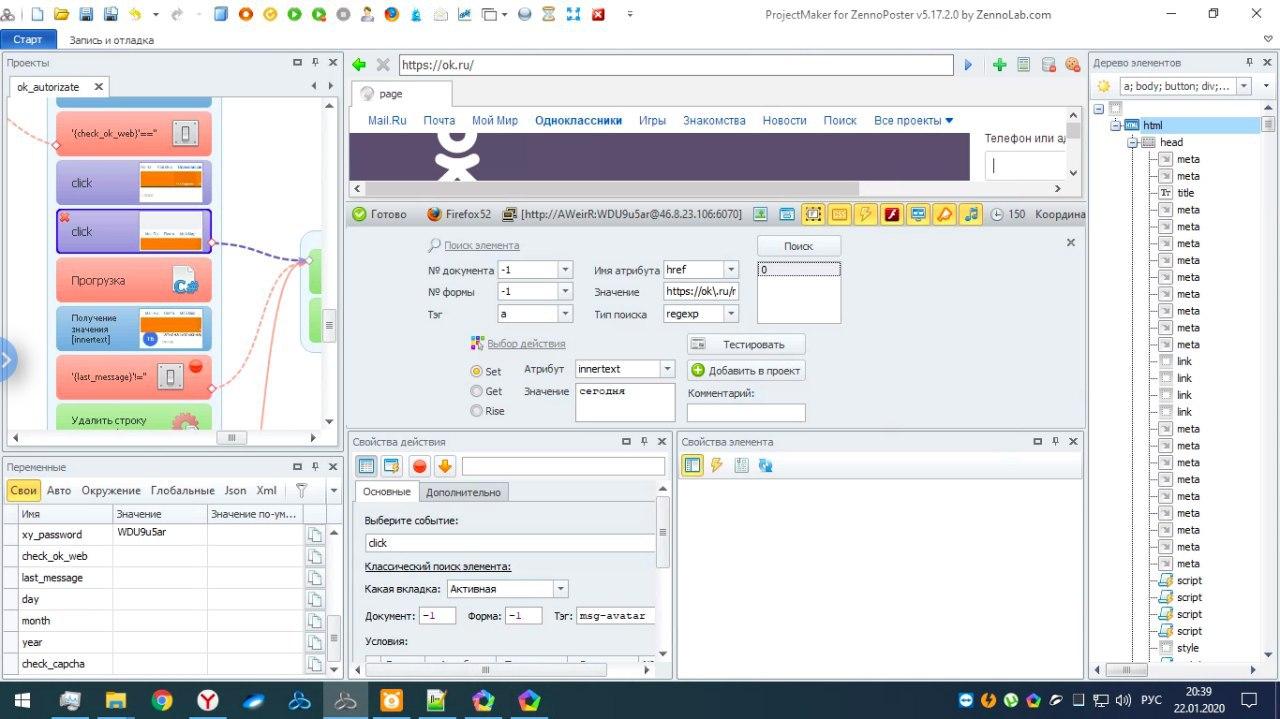Open the Дополнительно tab in action properties
Screen dimensions: 1280x719
[463, 492]
